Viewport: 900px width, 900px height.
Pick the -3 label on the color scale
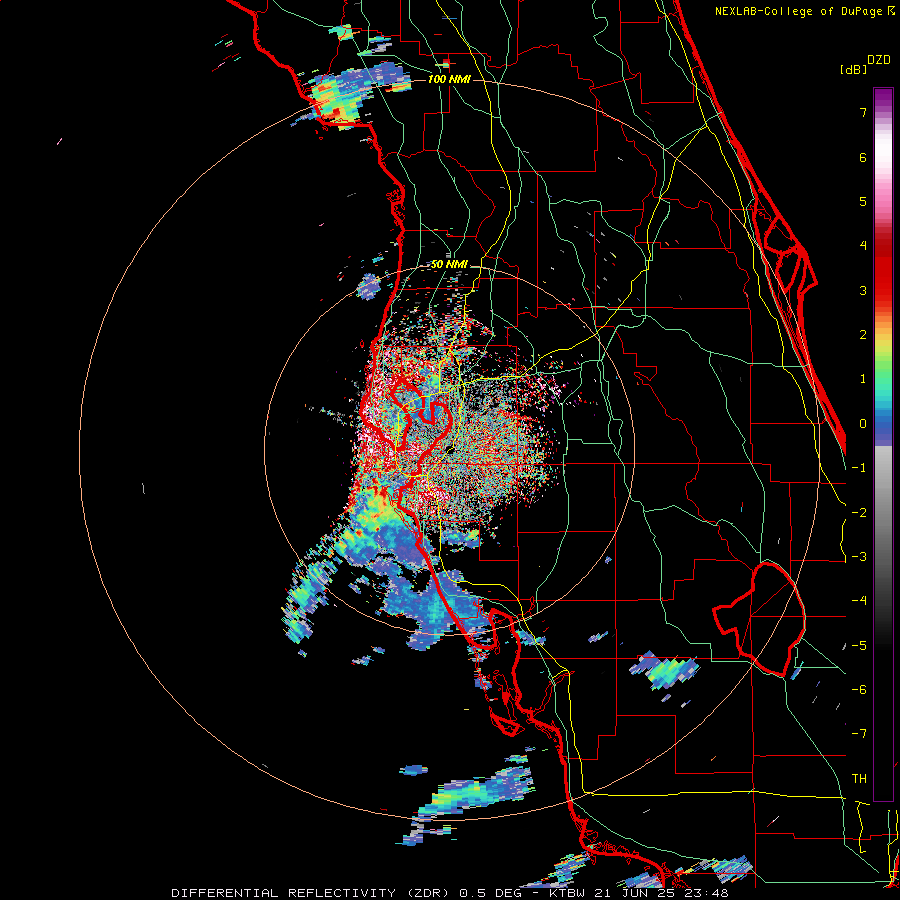pyautogui.click(x=859, y=557)
